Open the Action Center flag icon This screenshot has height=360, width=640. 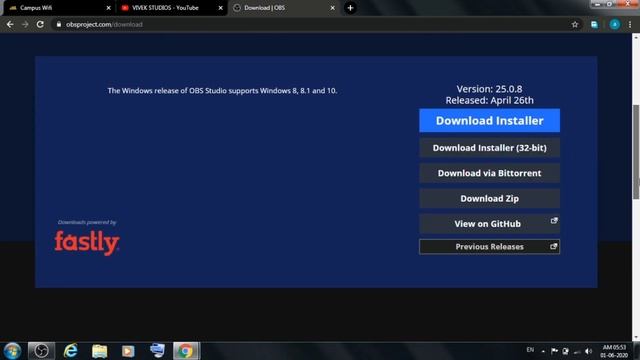pos(554,351)
